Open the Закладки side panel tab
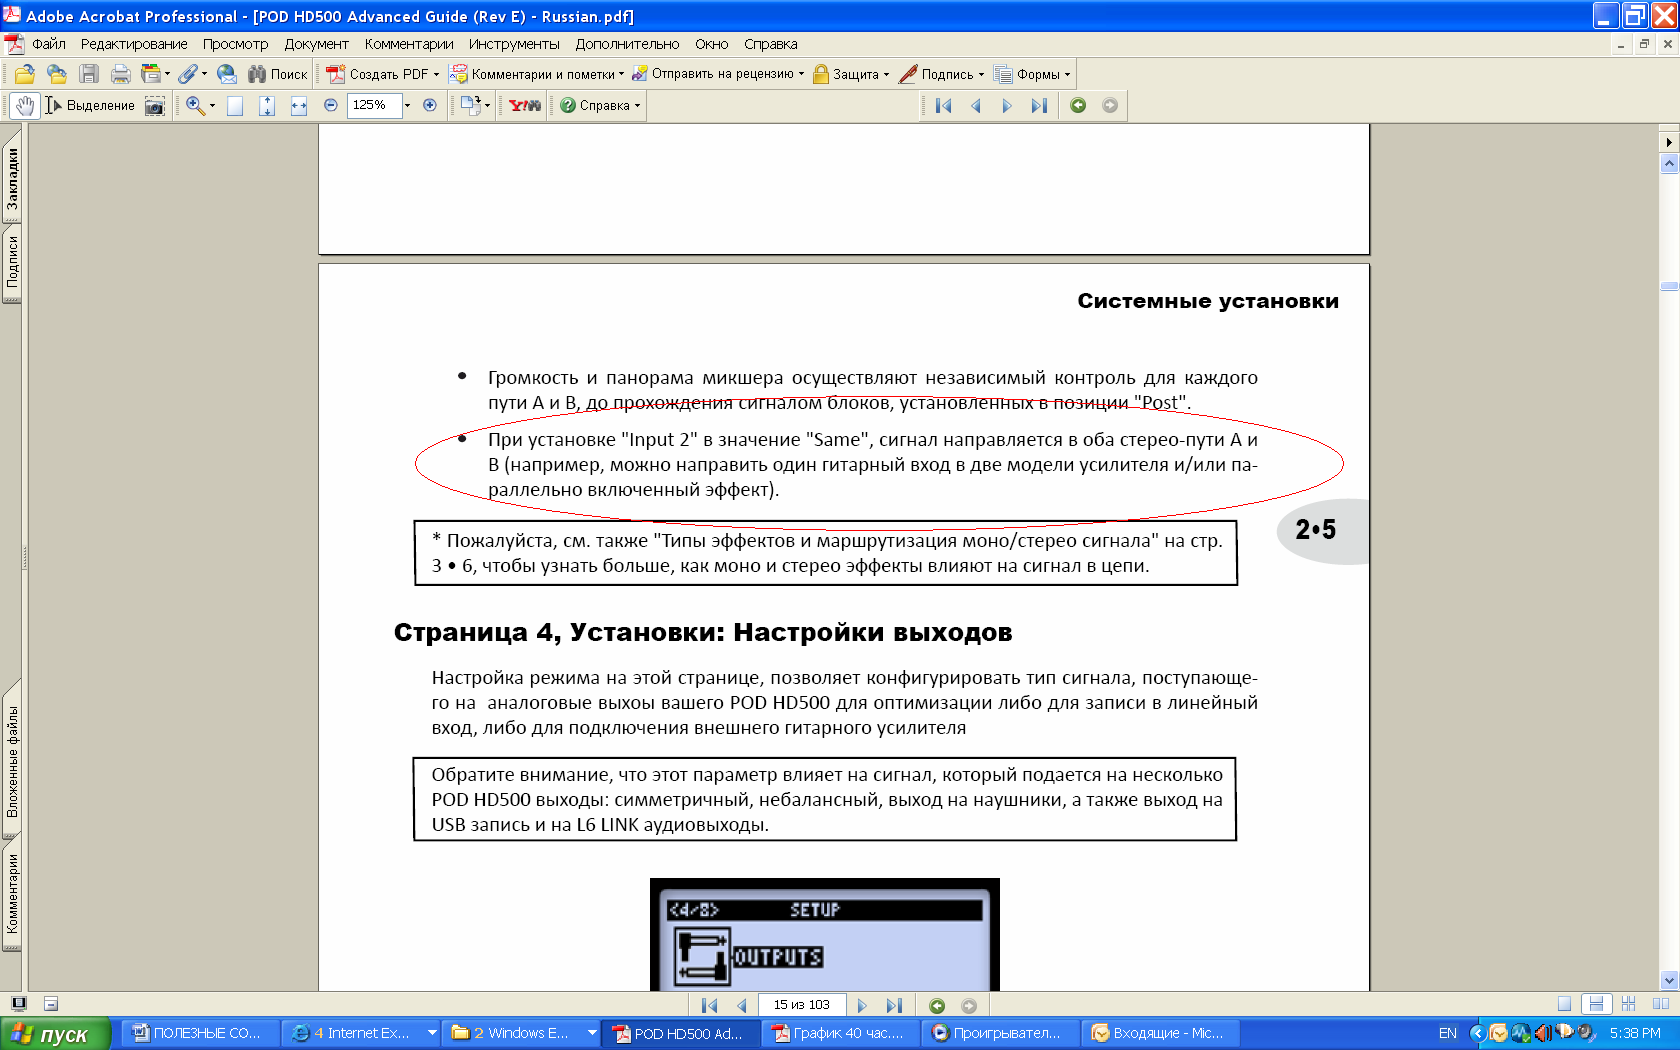 pyautogui.click(x=12, y=178)
